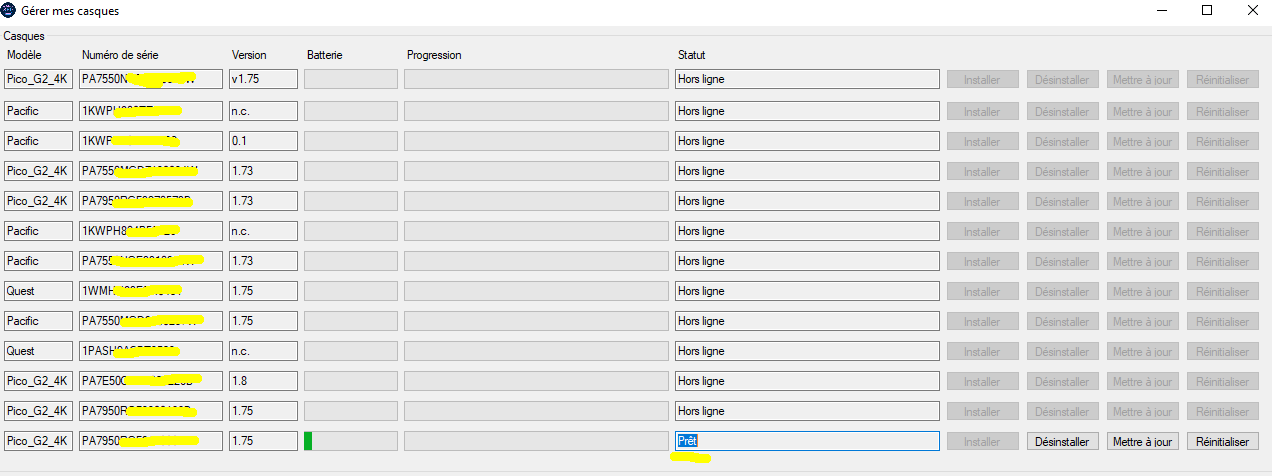Click the progression bar in the Prêt row
This screenshot has height=476, width=1272.
(536, 441)
